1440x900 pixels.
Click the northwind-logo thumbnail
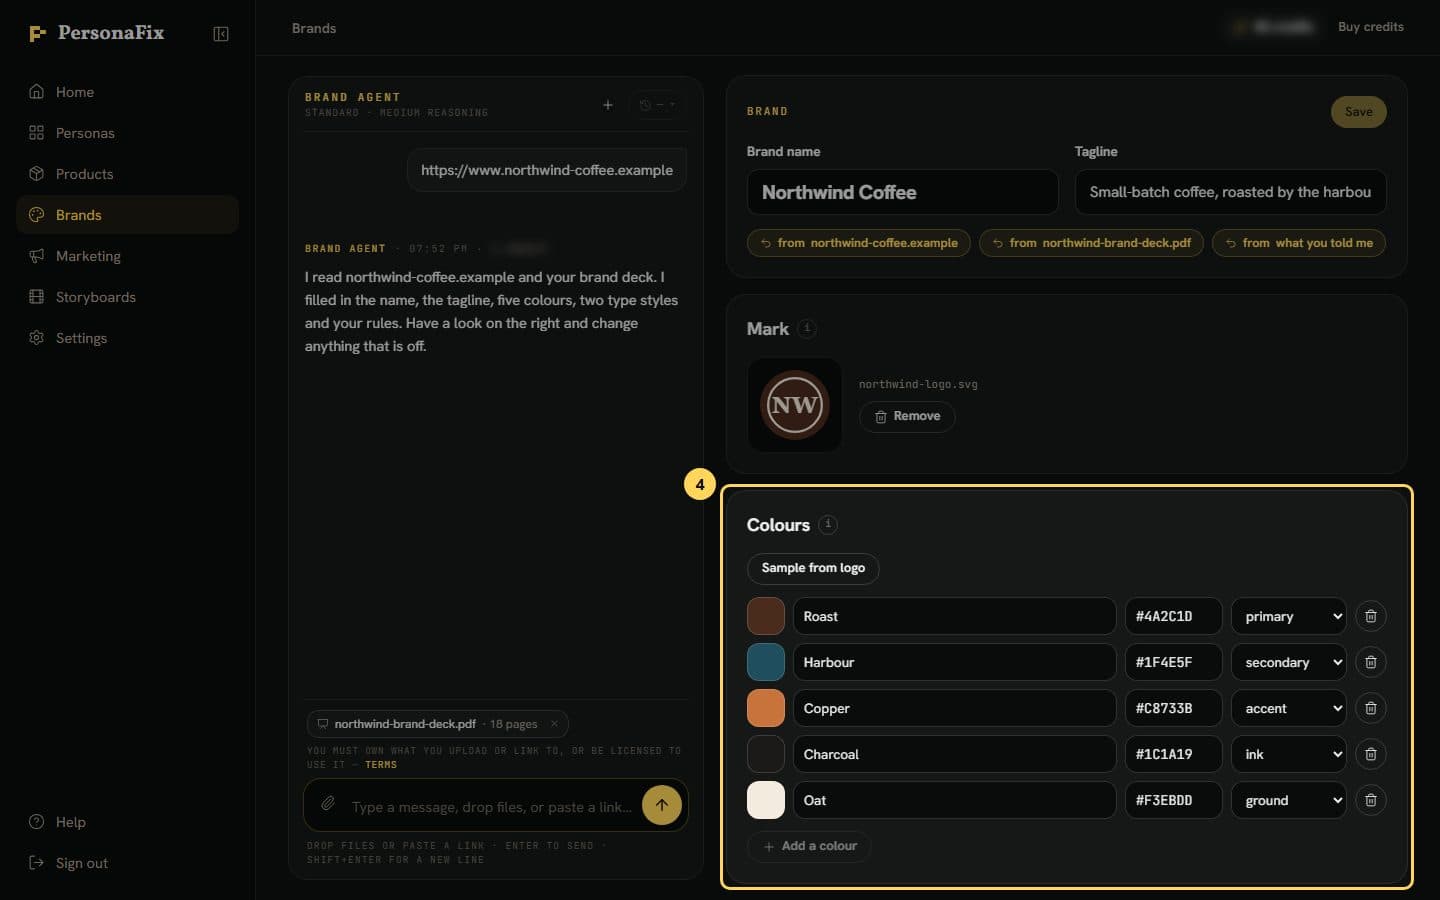point(795,405)
